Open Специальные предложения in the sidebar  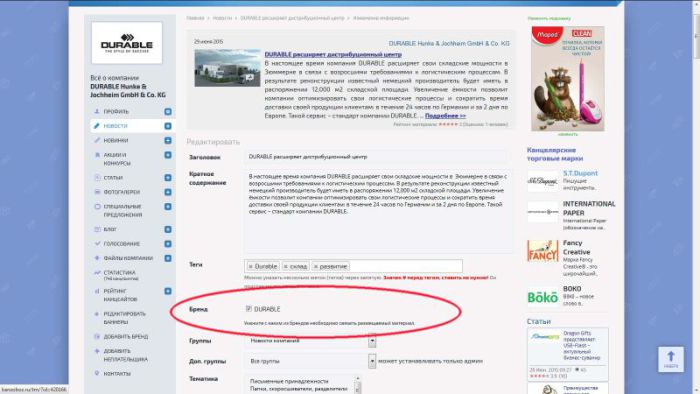point(123,211)
